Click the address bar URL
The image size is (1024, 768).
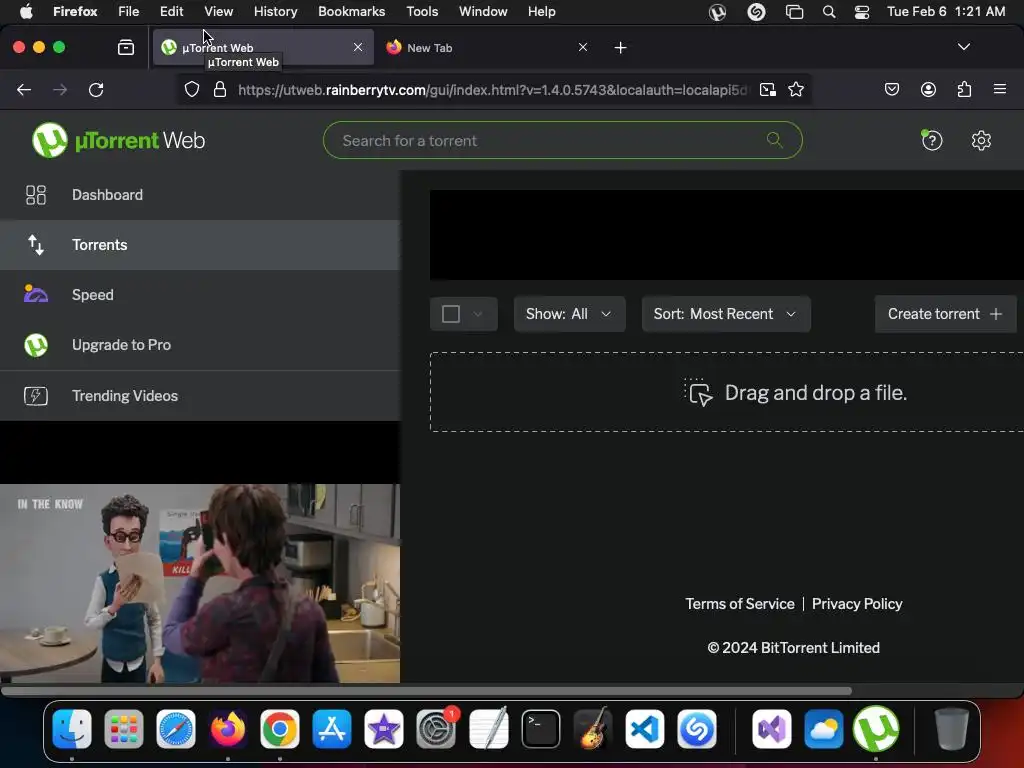pos(493,89)
